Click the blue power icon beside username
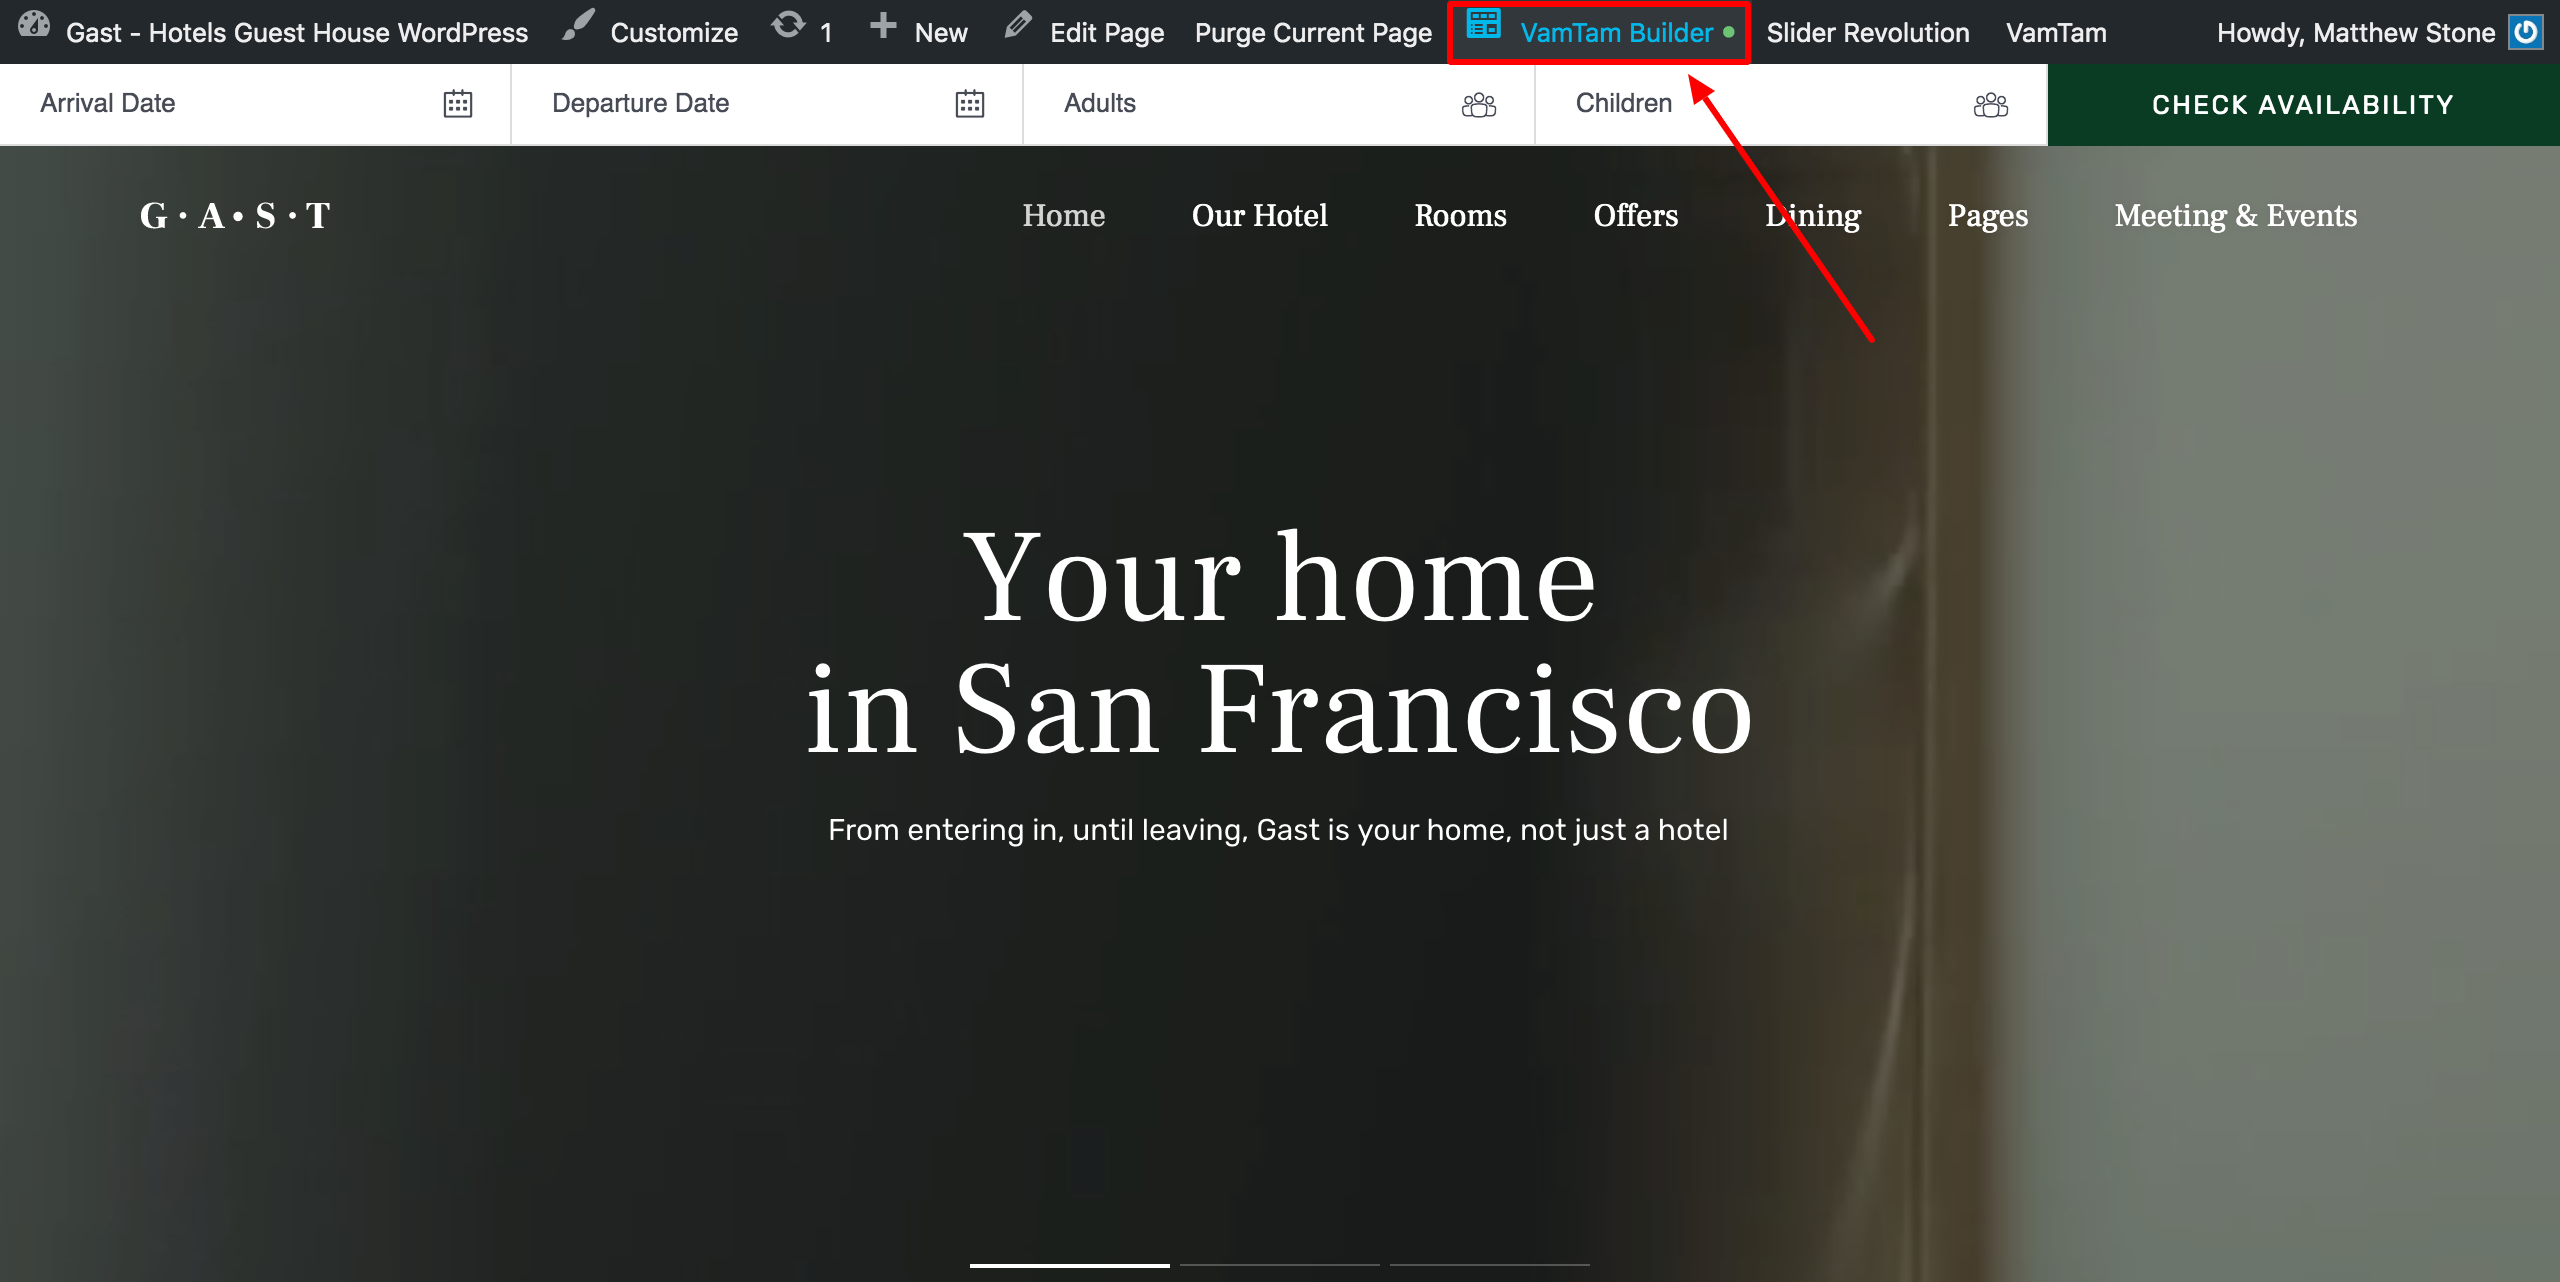This screenshot has width=2560, height=1282. pyautogui.click(x=2526, y=32)
